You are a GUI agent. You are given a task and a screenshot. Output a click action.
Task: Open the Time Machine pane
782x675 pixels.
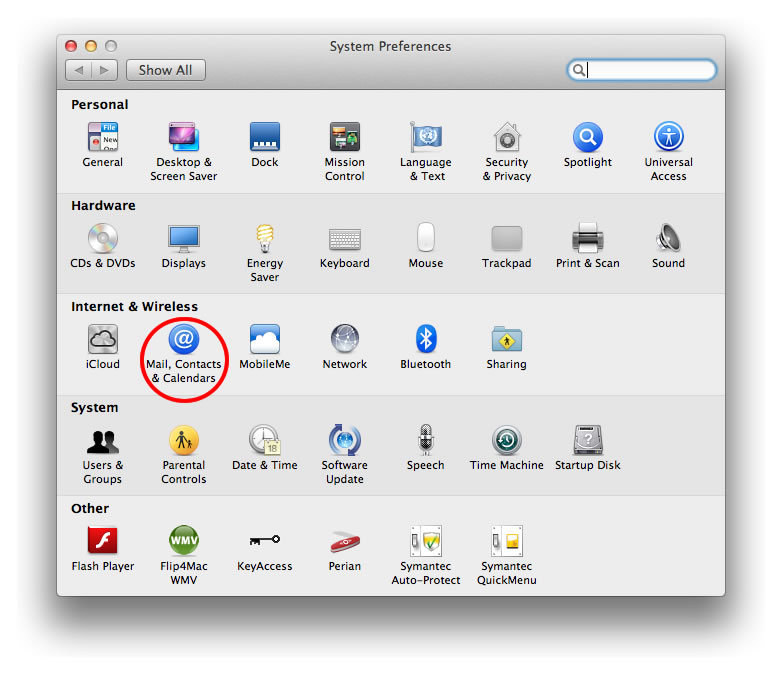coord(506,441)
